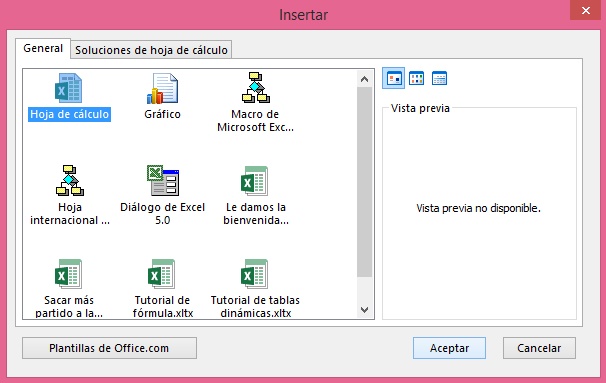606x383 pixels.
Task: Select the Tutorial de tablas dinámicas.xltx icon
Action: pyautogui.click(x=254, y=274)
